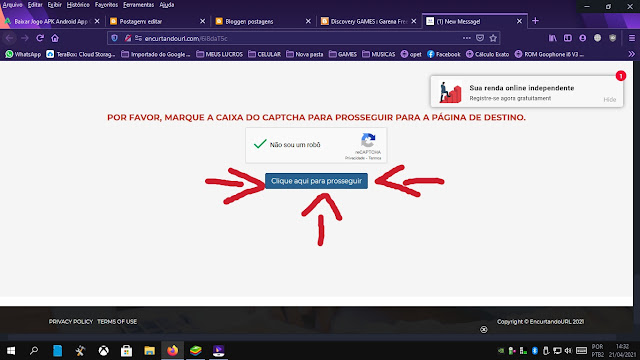Hide the online income notification
Image resolution: width=640 pixels, height=360 pixels.
click(x=609, y=100)
